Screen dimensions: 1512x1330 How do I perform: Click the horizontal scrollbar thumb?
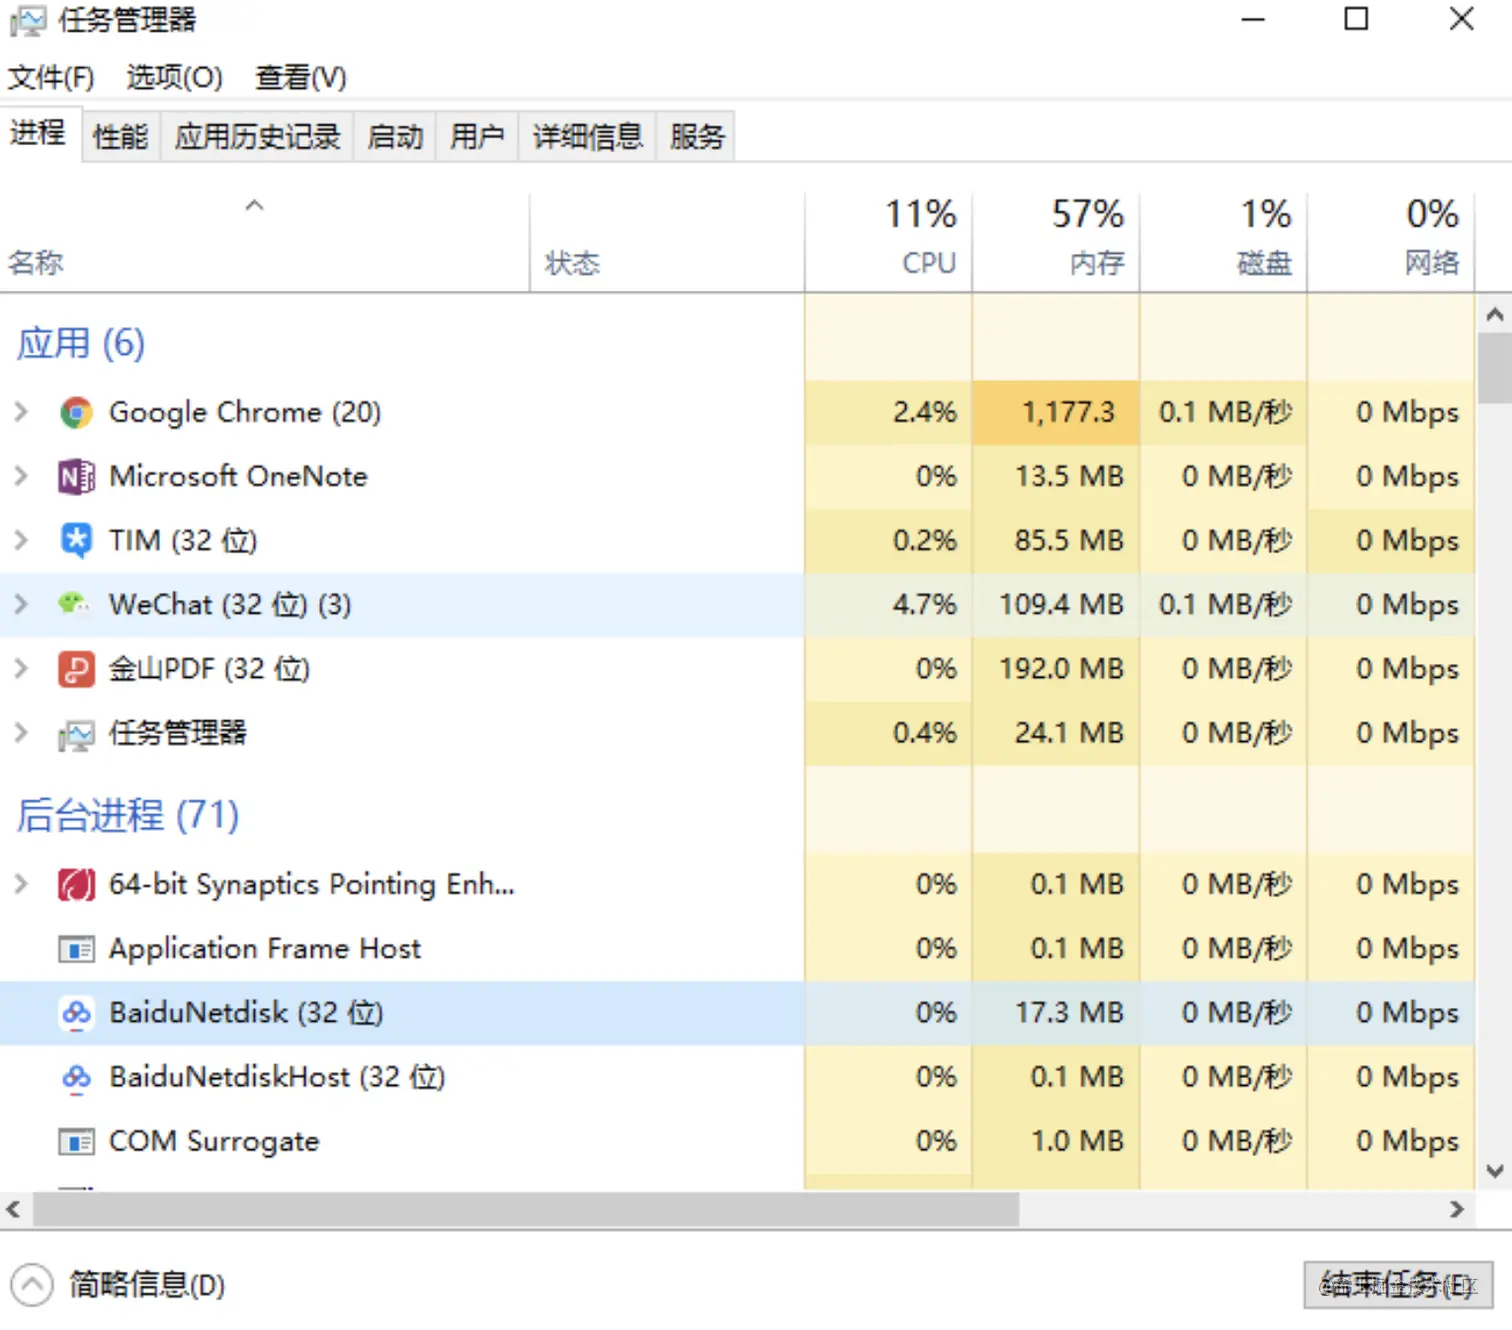pos(526,1210)
